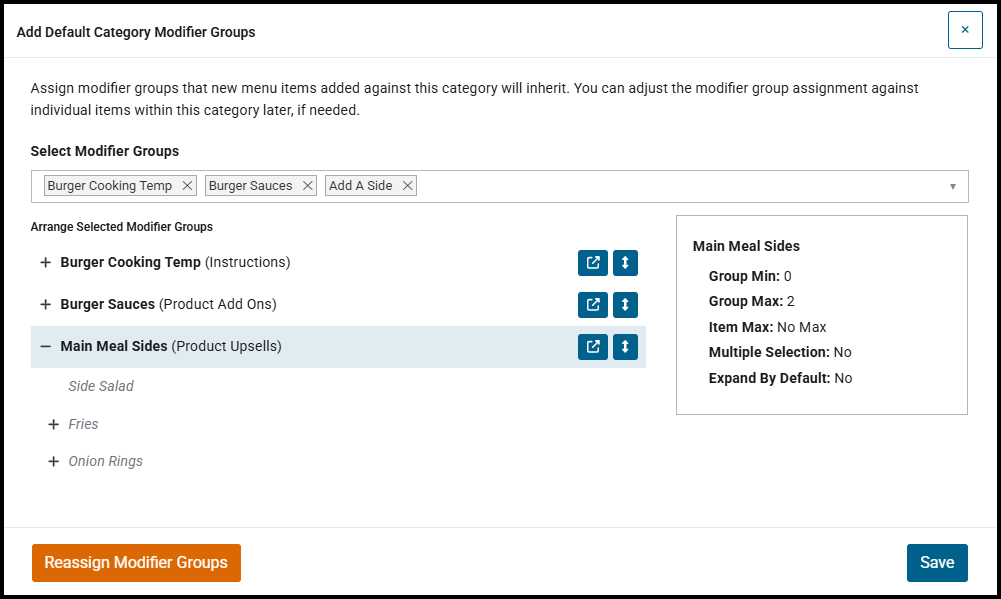Open Burger Cooking Temp group in new window
Image resolution: width=1001 pixels, height=599 pixels.
[592, 262]
